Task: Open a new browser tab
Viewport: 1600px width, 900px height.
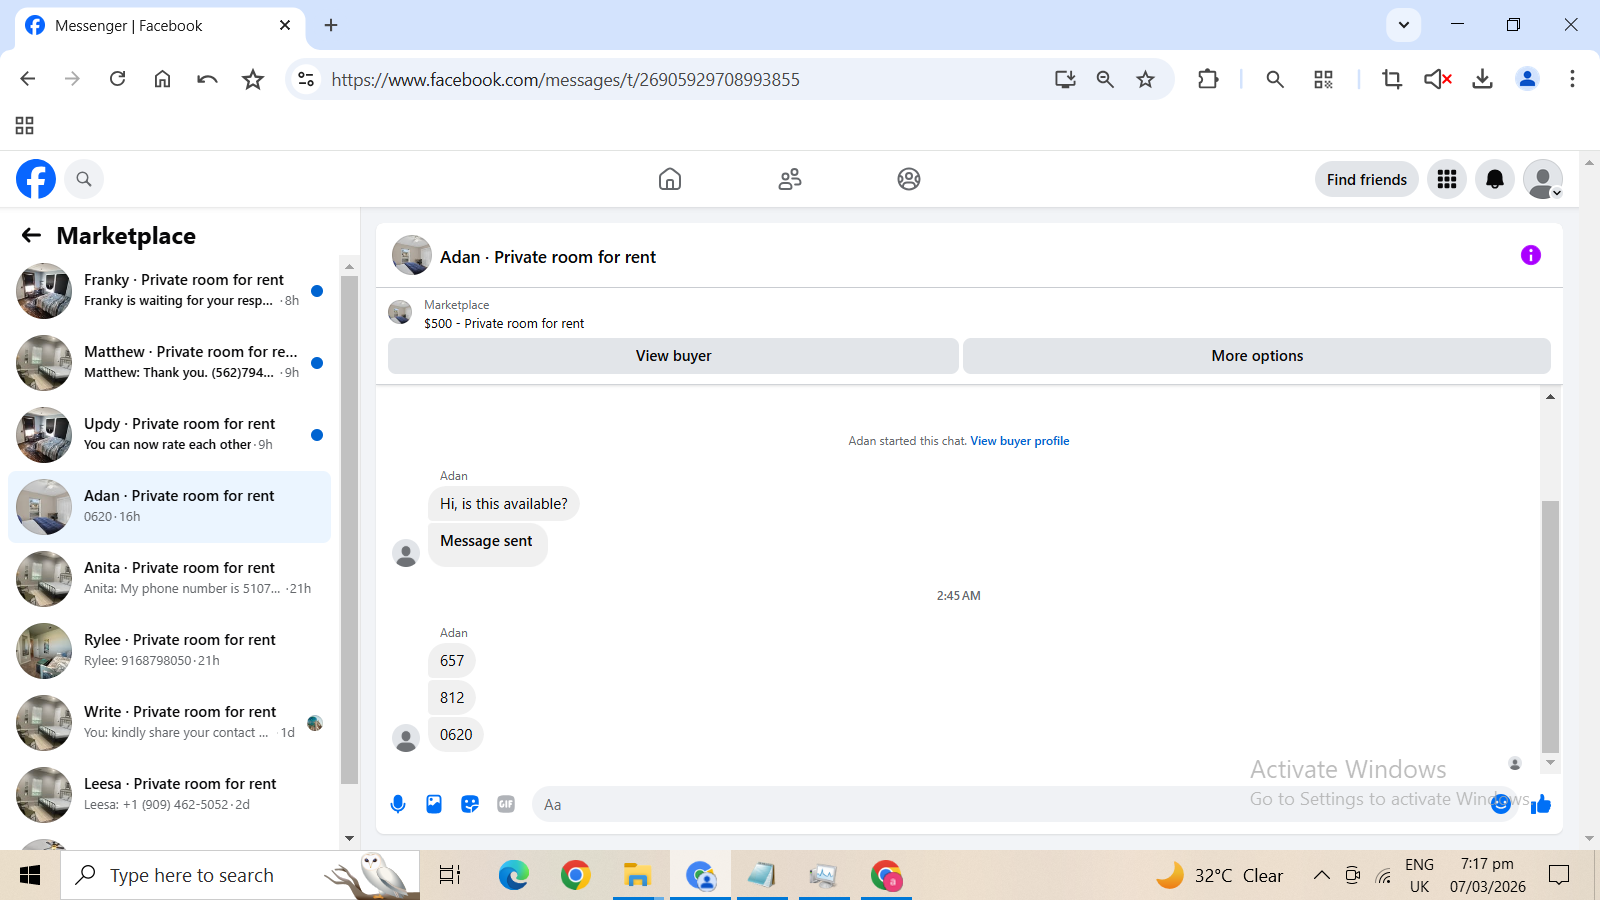Action: coord(331,25)
